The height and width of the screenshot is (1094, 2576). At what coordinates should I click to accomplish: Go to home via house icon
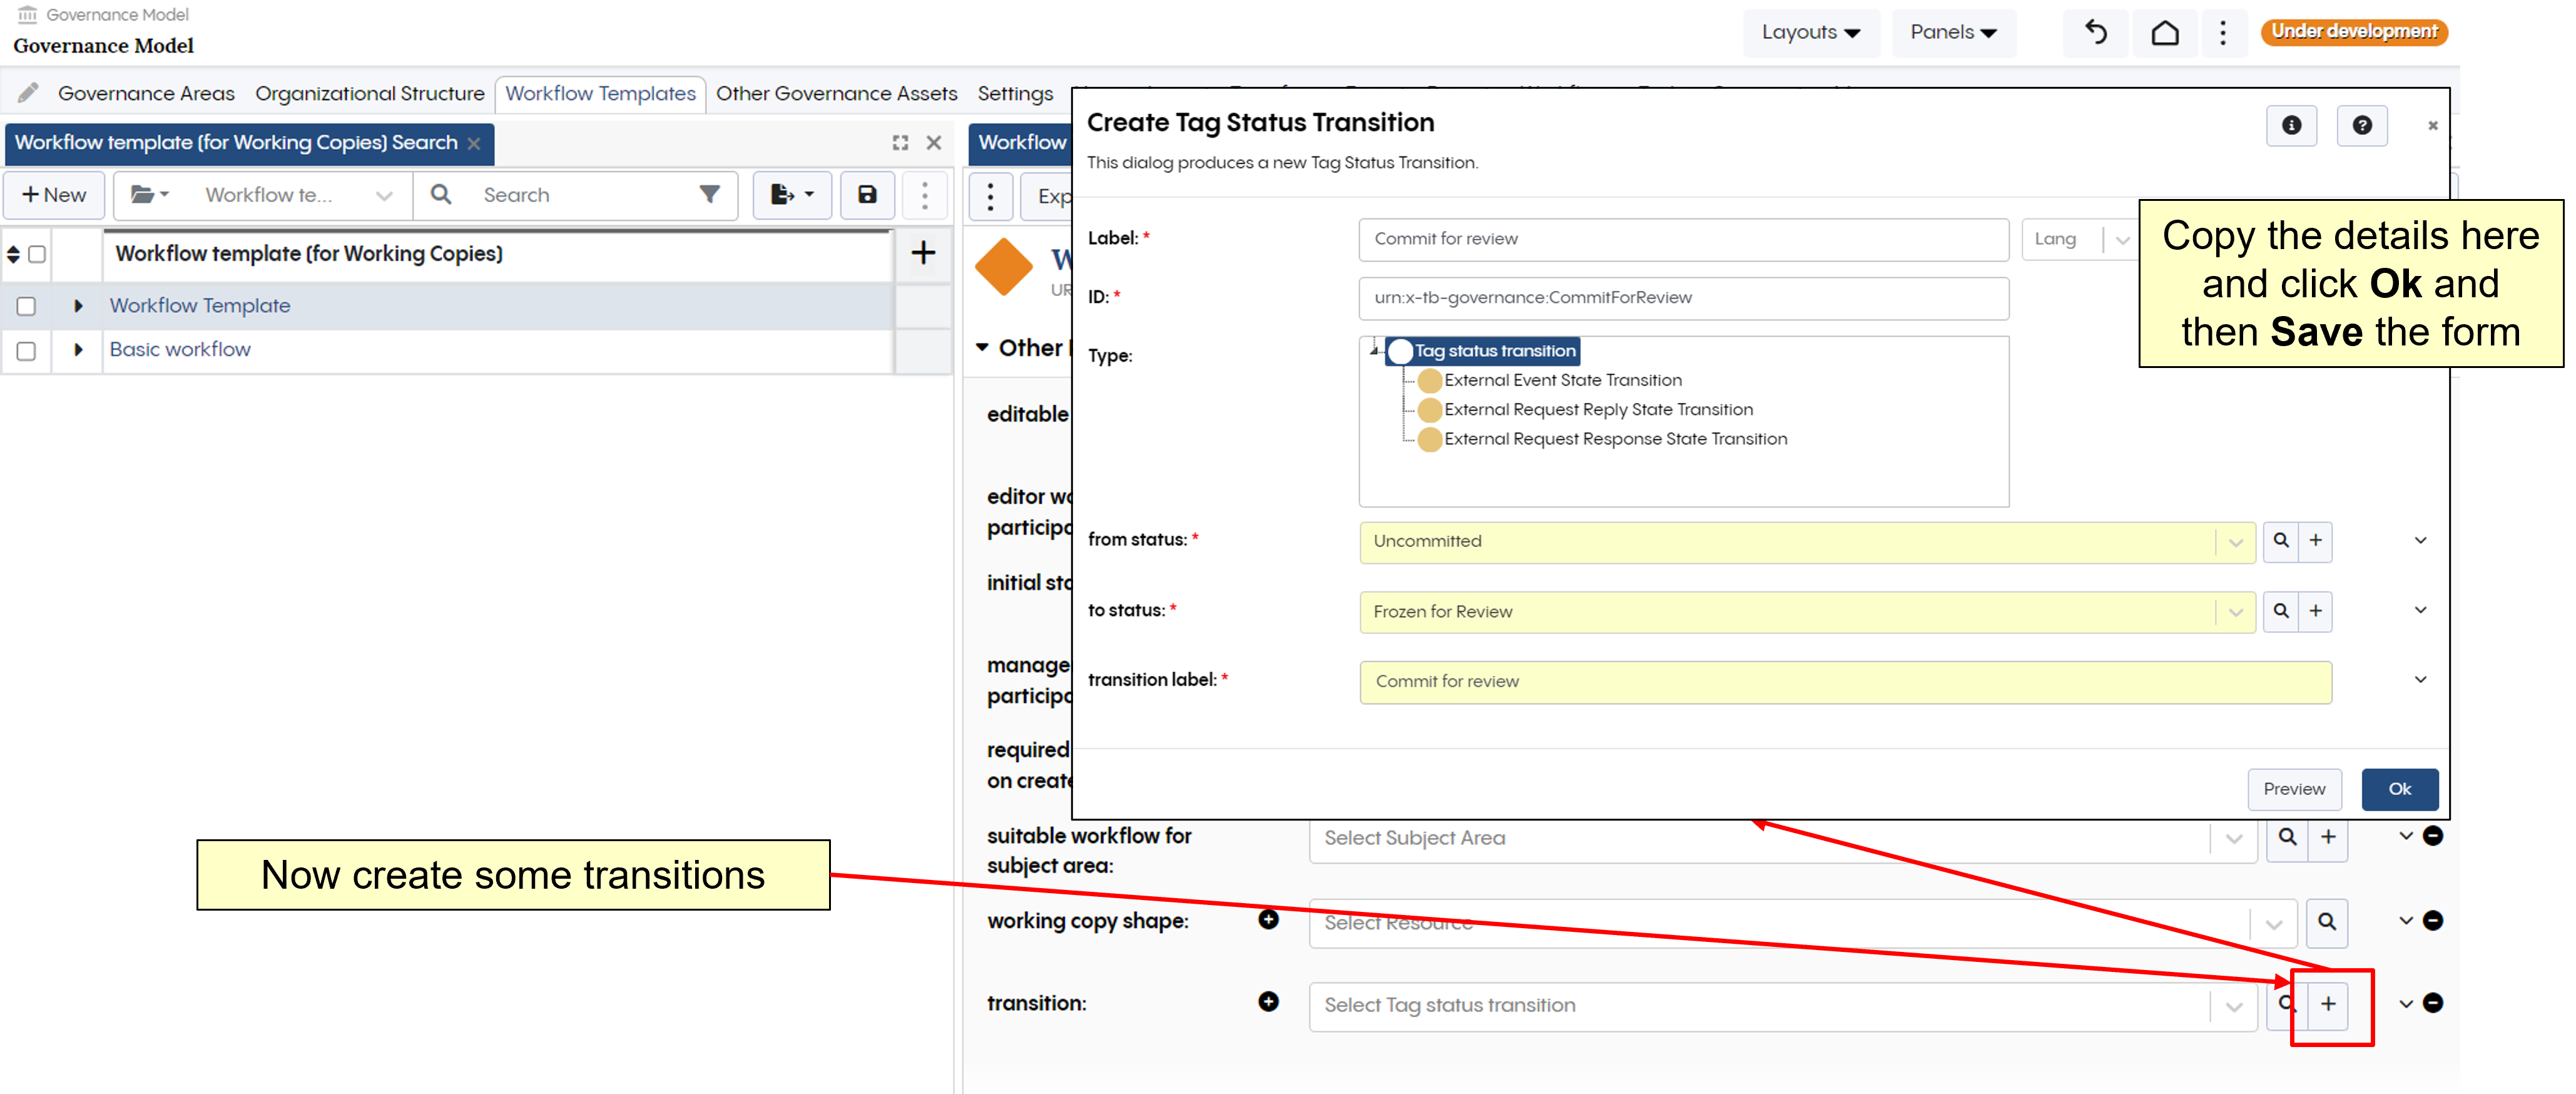coord(2165,33)
